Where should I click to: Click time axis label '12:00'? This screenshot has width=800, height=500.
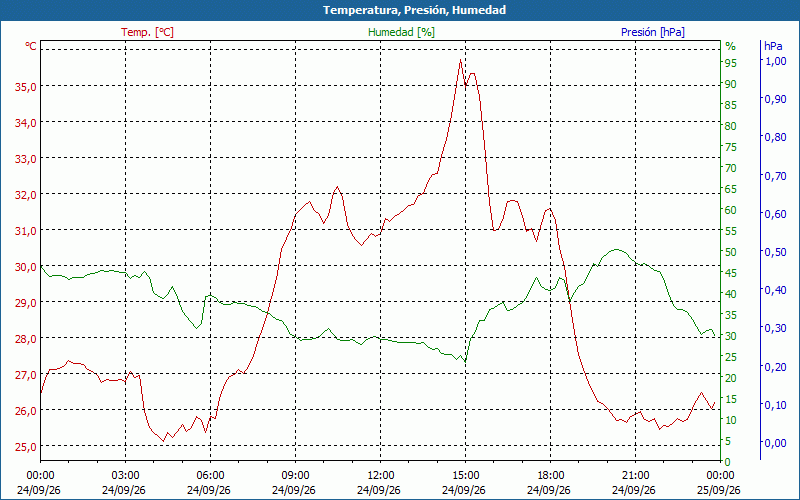381,476
